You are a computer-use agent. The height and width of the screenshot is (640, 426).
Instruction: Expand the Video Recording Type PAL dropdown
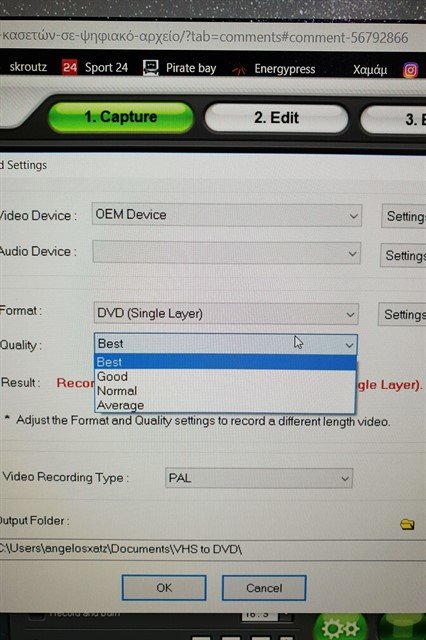(259, 478)
